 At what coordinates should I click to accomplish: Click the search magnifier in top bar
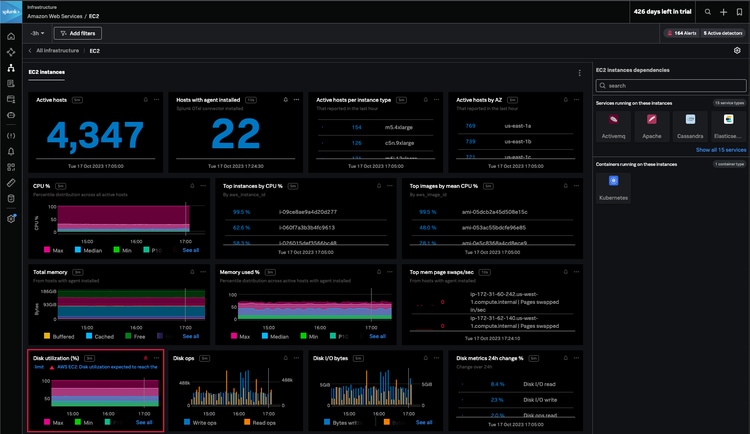[708, 12]
